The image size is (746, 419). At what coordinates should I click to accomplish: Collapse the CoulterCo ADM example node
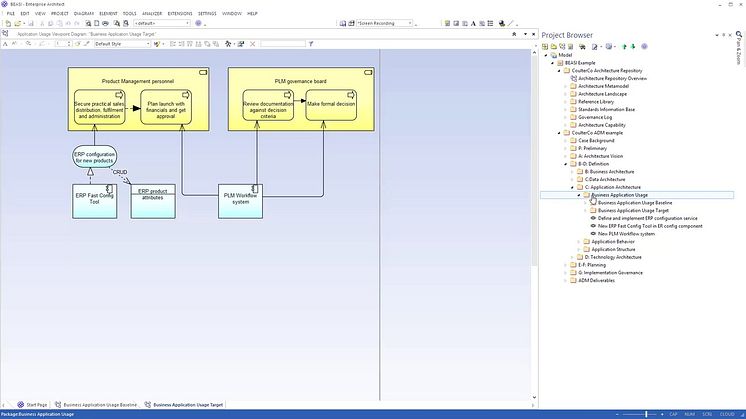pos(559,133)
